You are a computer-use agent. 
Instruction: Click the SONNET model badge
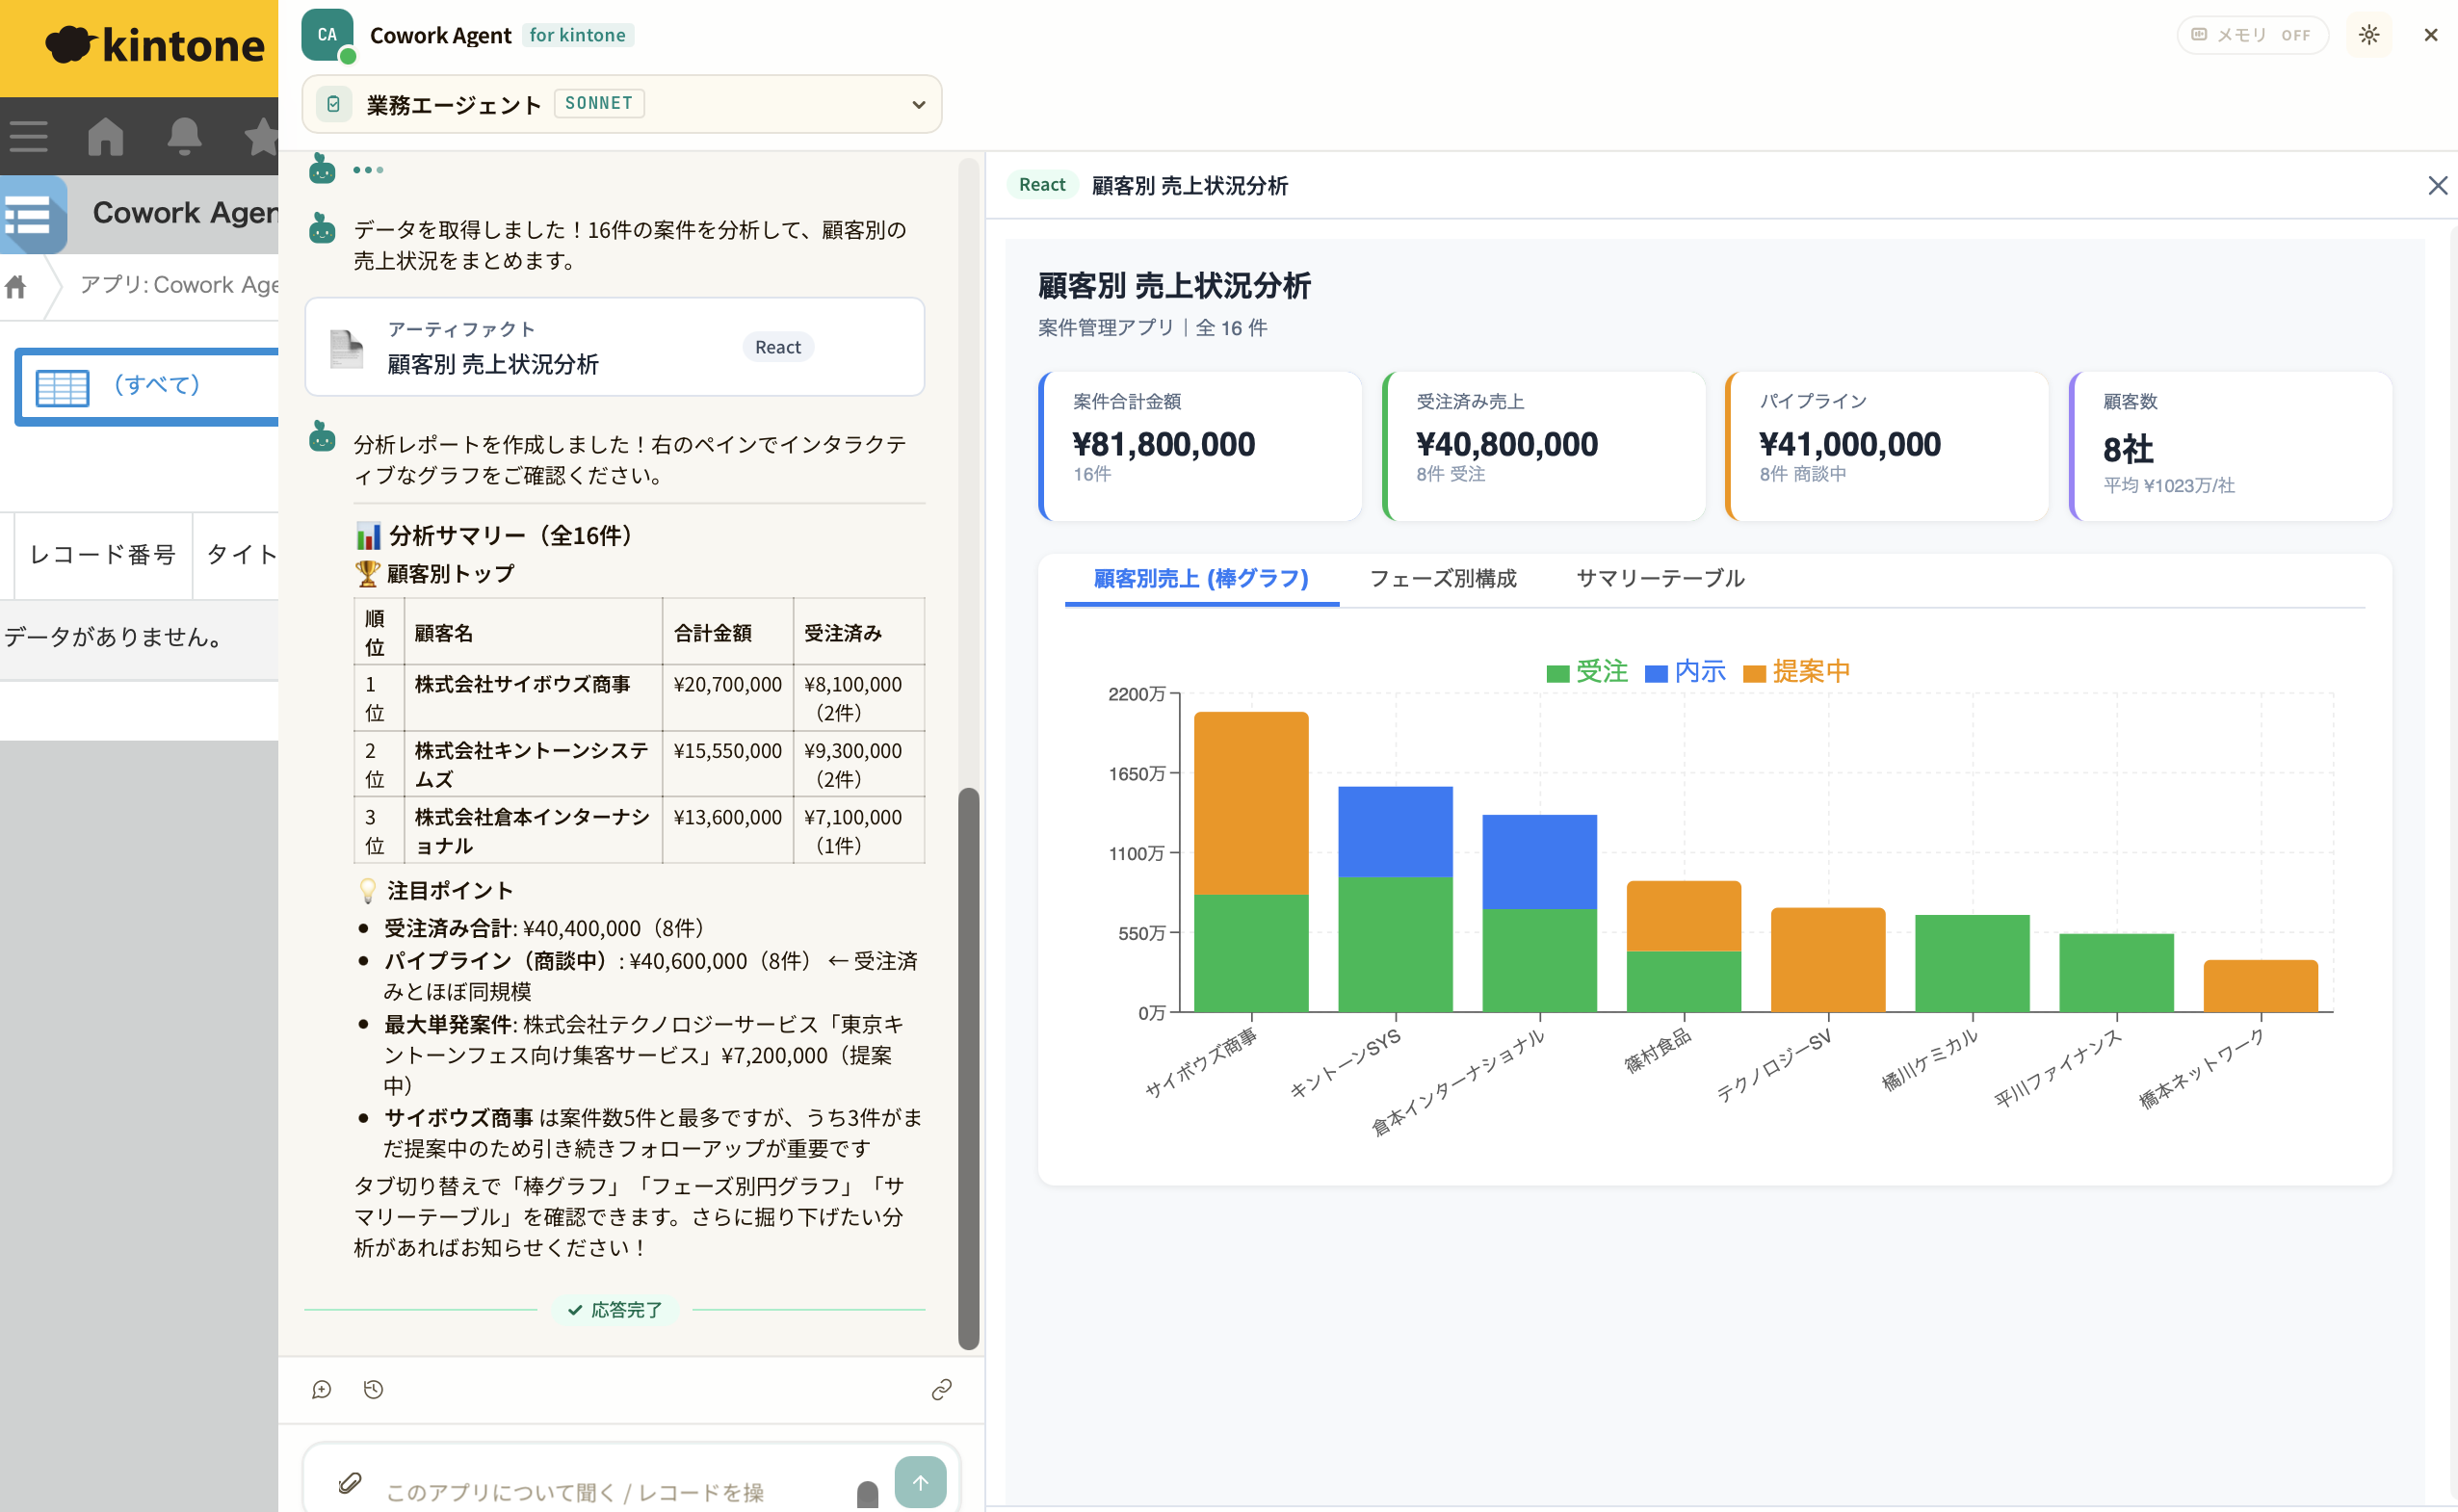tap(598, 103)
